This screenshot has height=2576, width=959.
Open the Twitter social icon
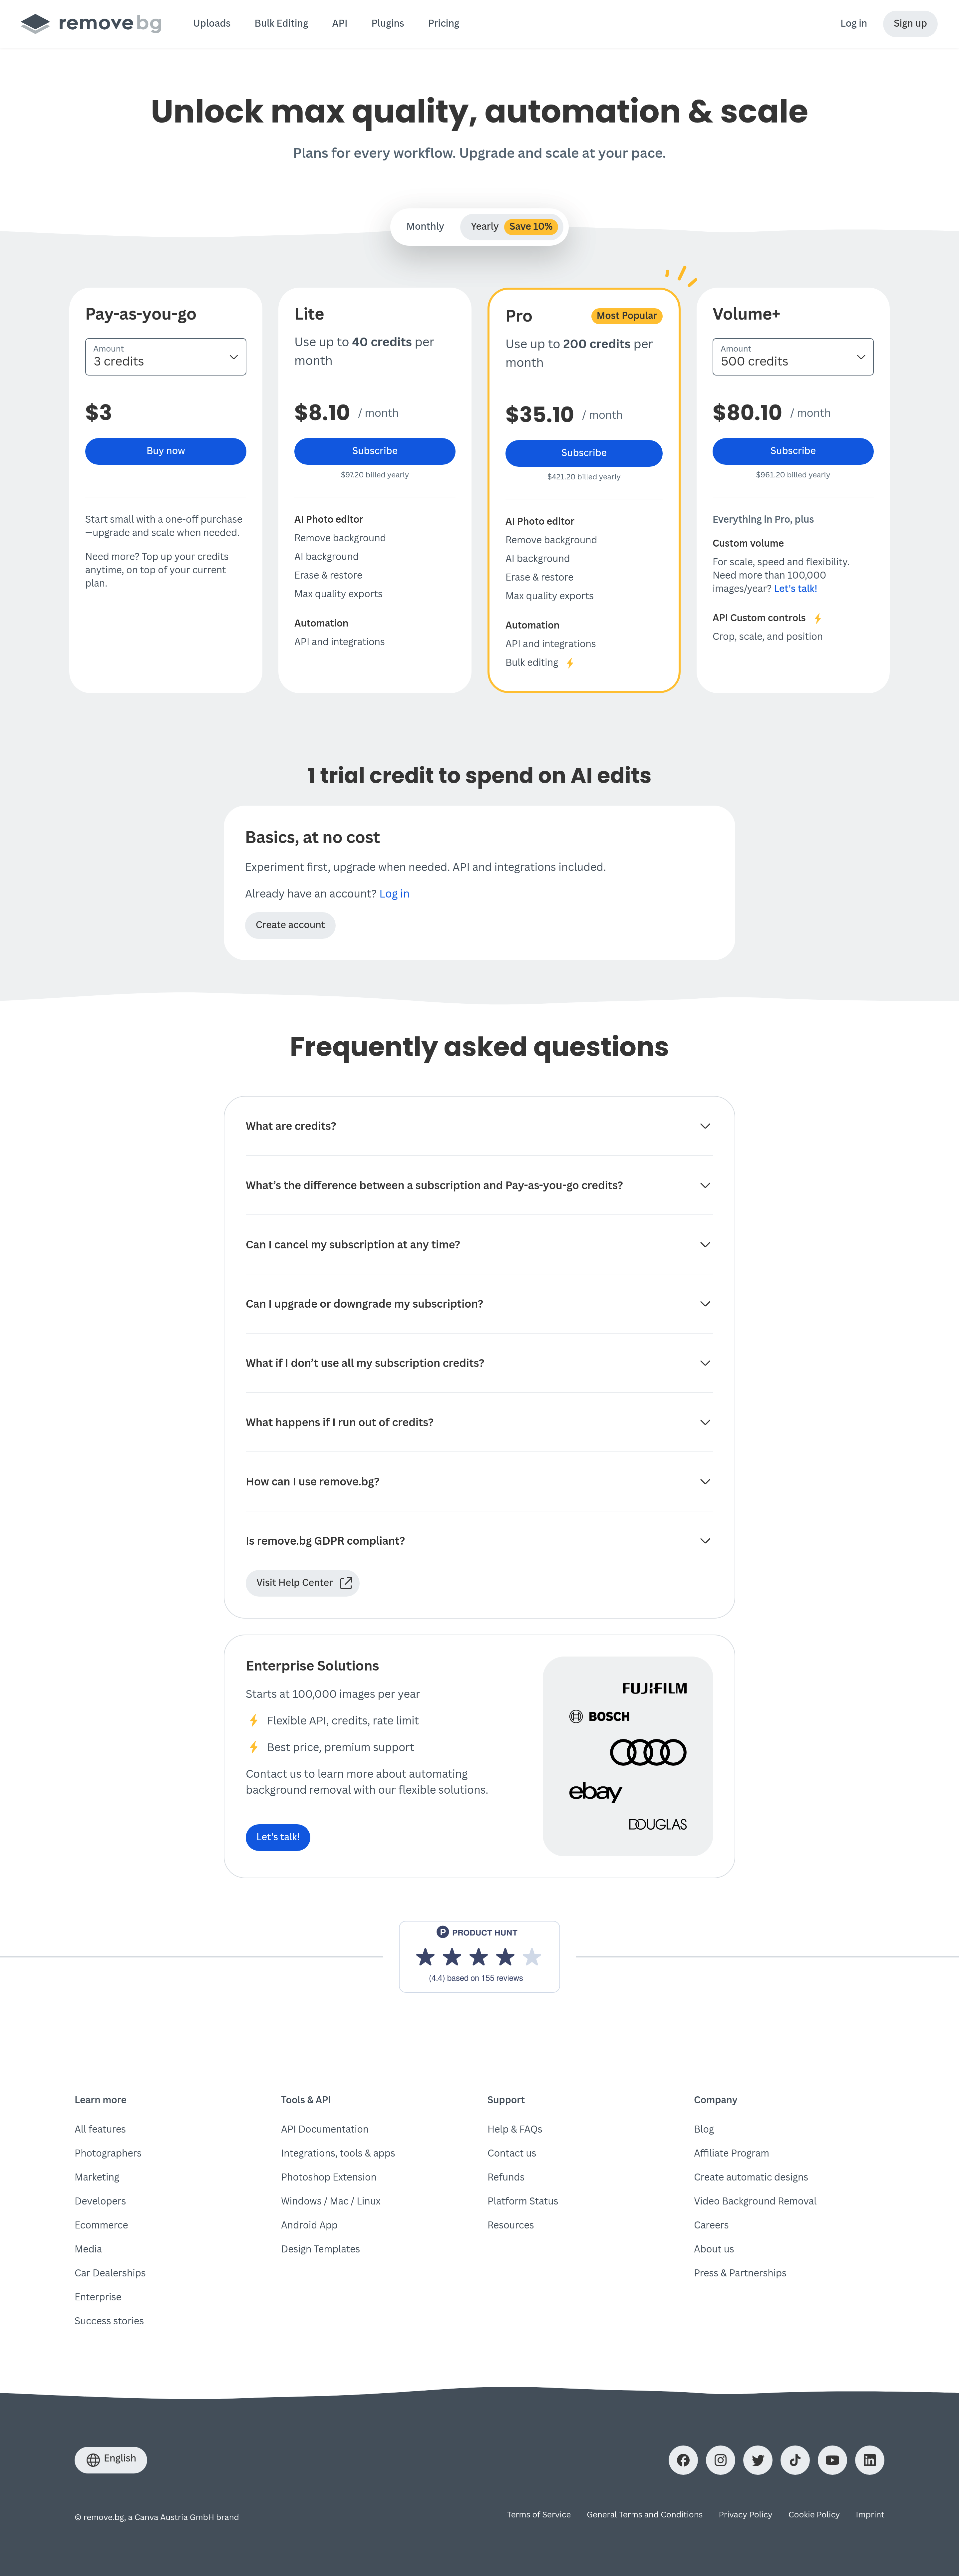point(758,2460)
